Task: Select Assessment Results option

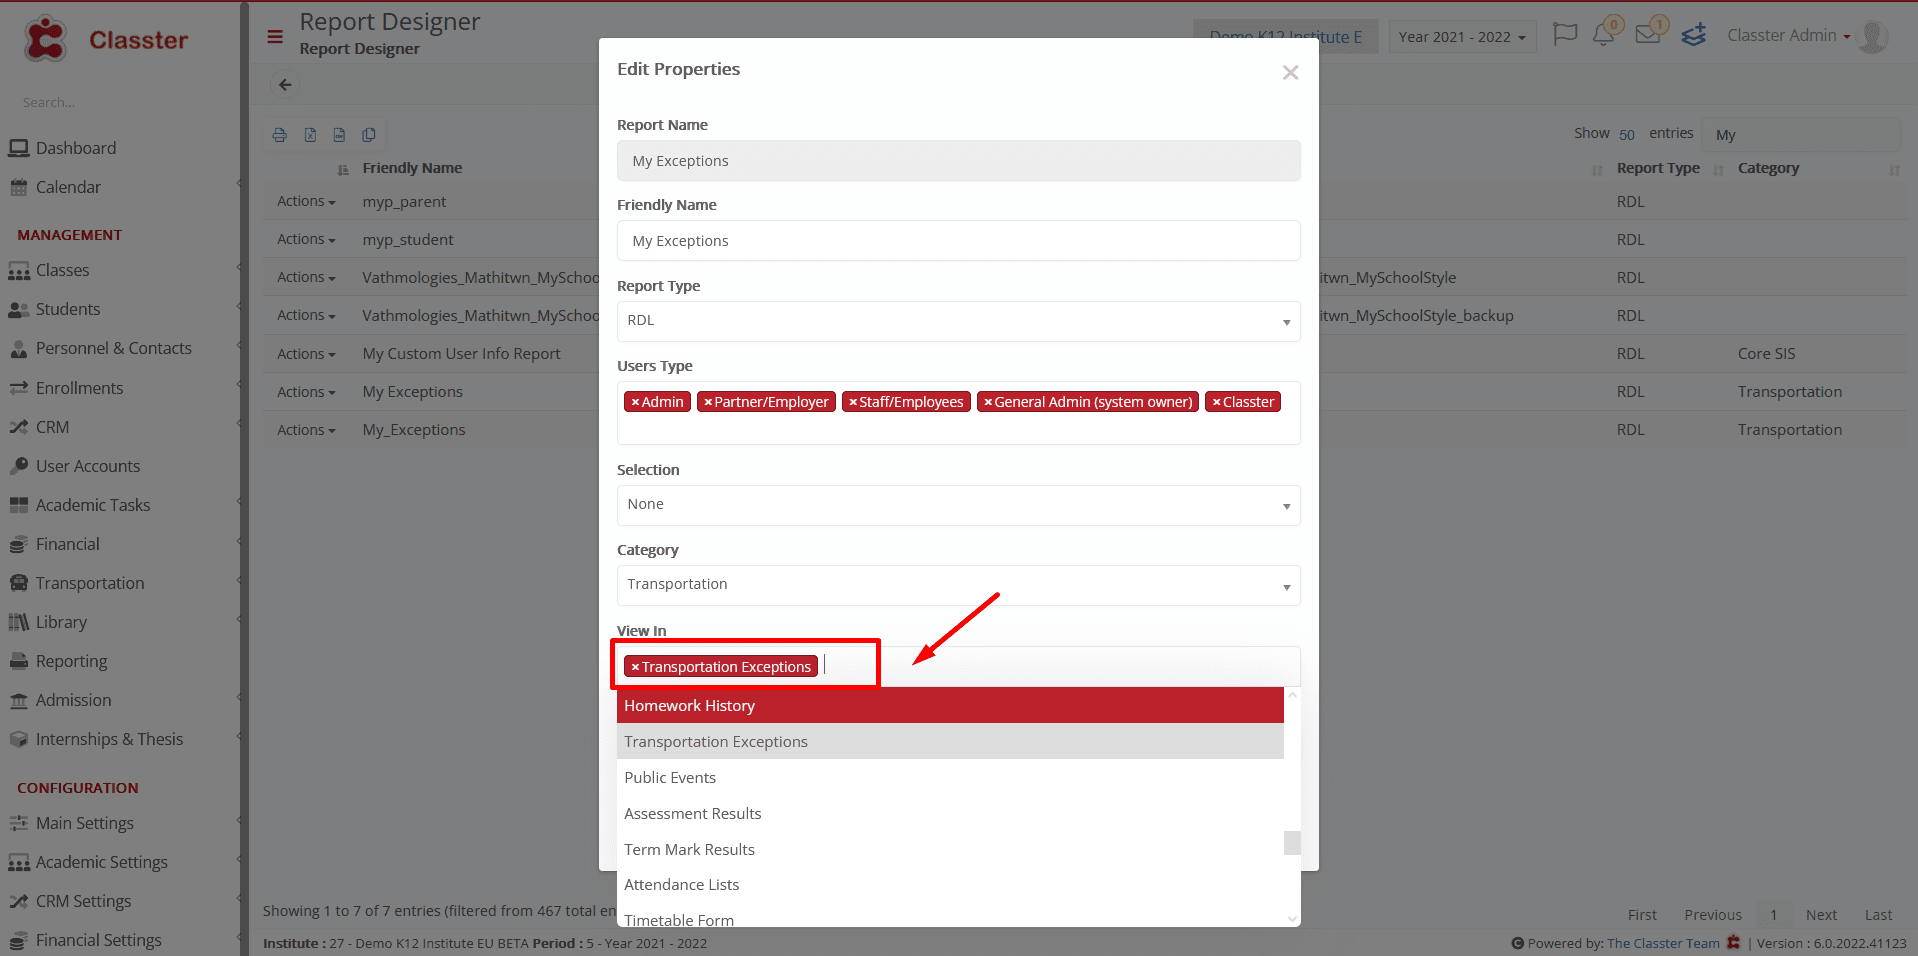Action: [950, 814]
